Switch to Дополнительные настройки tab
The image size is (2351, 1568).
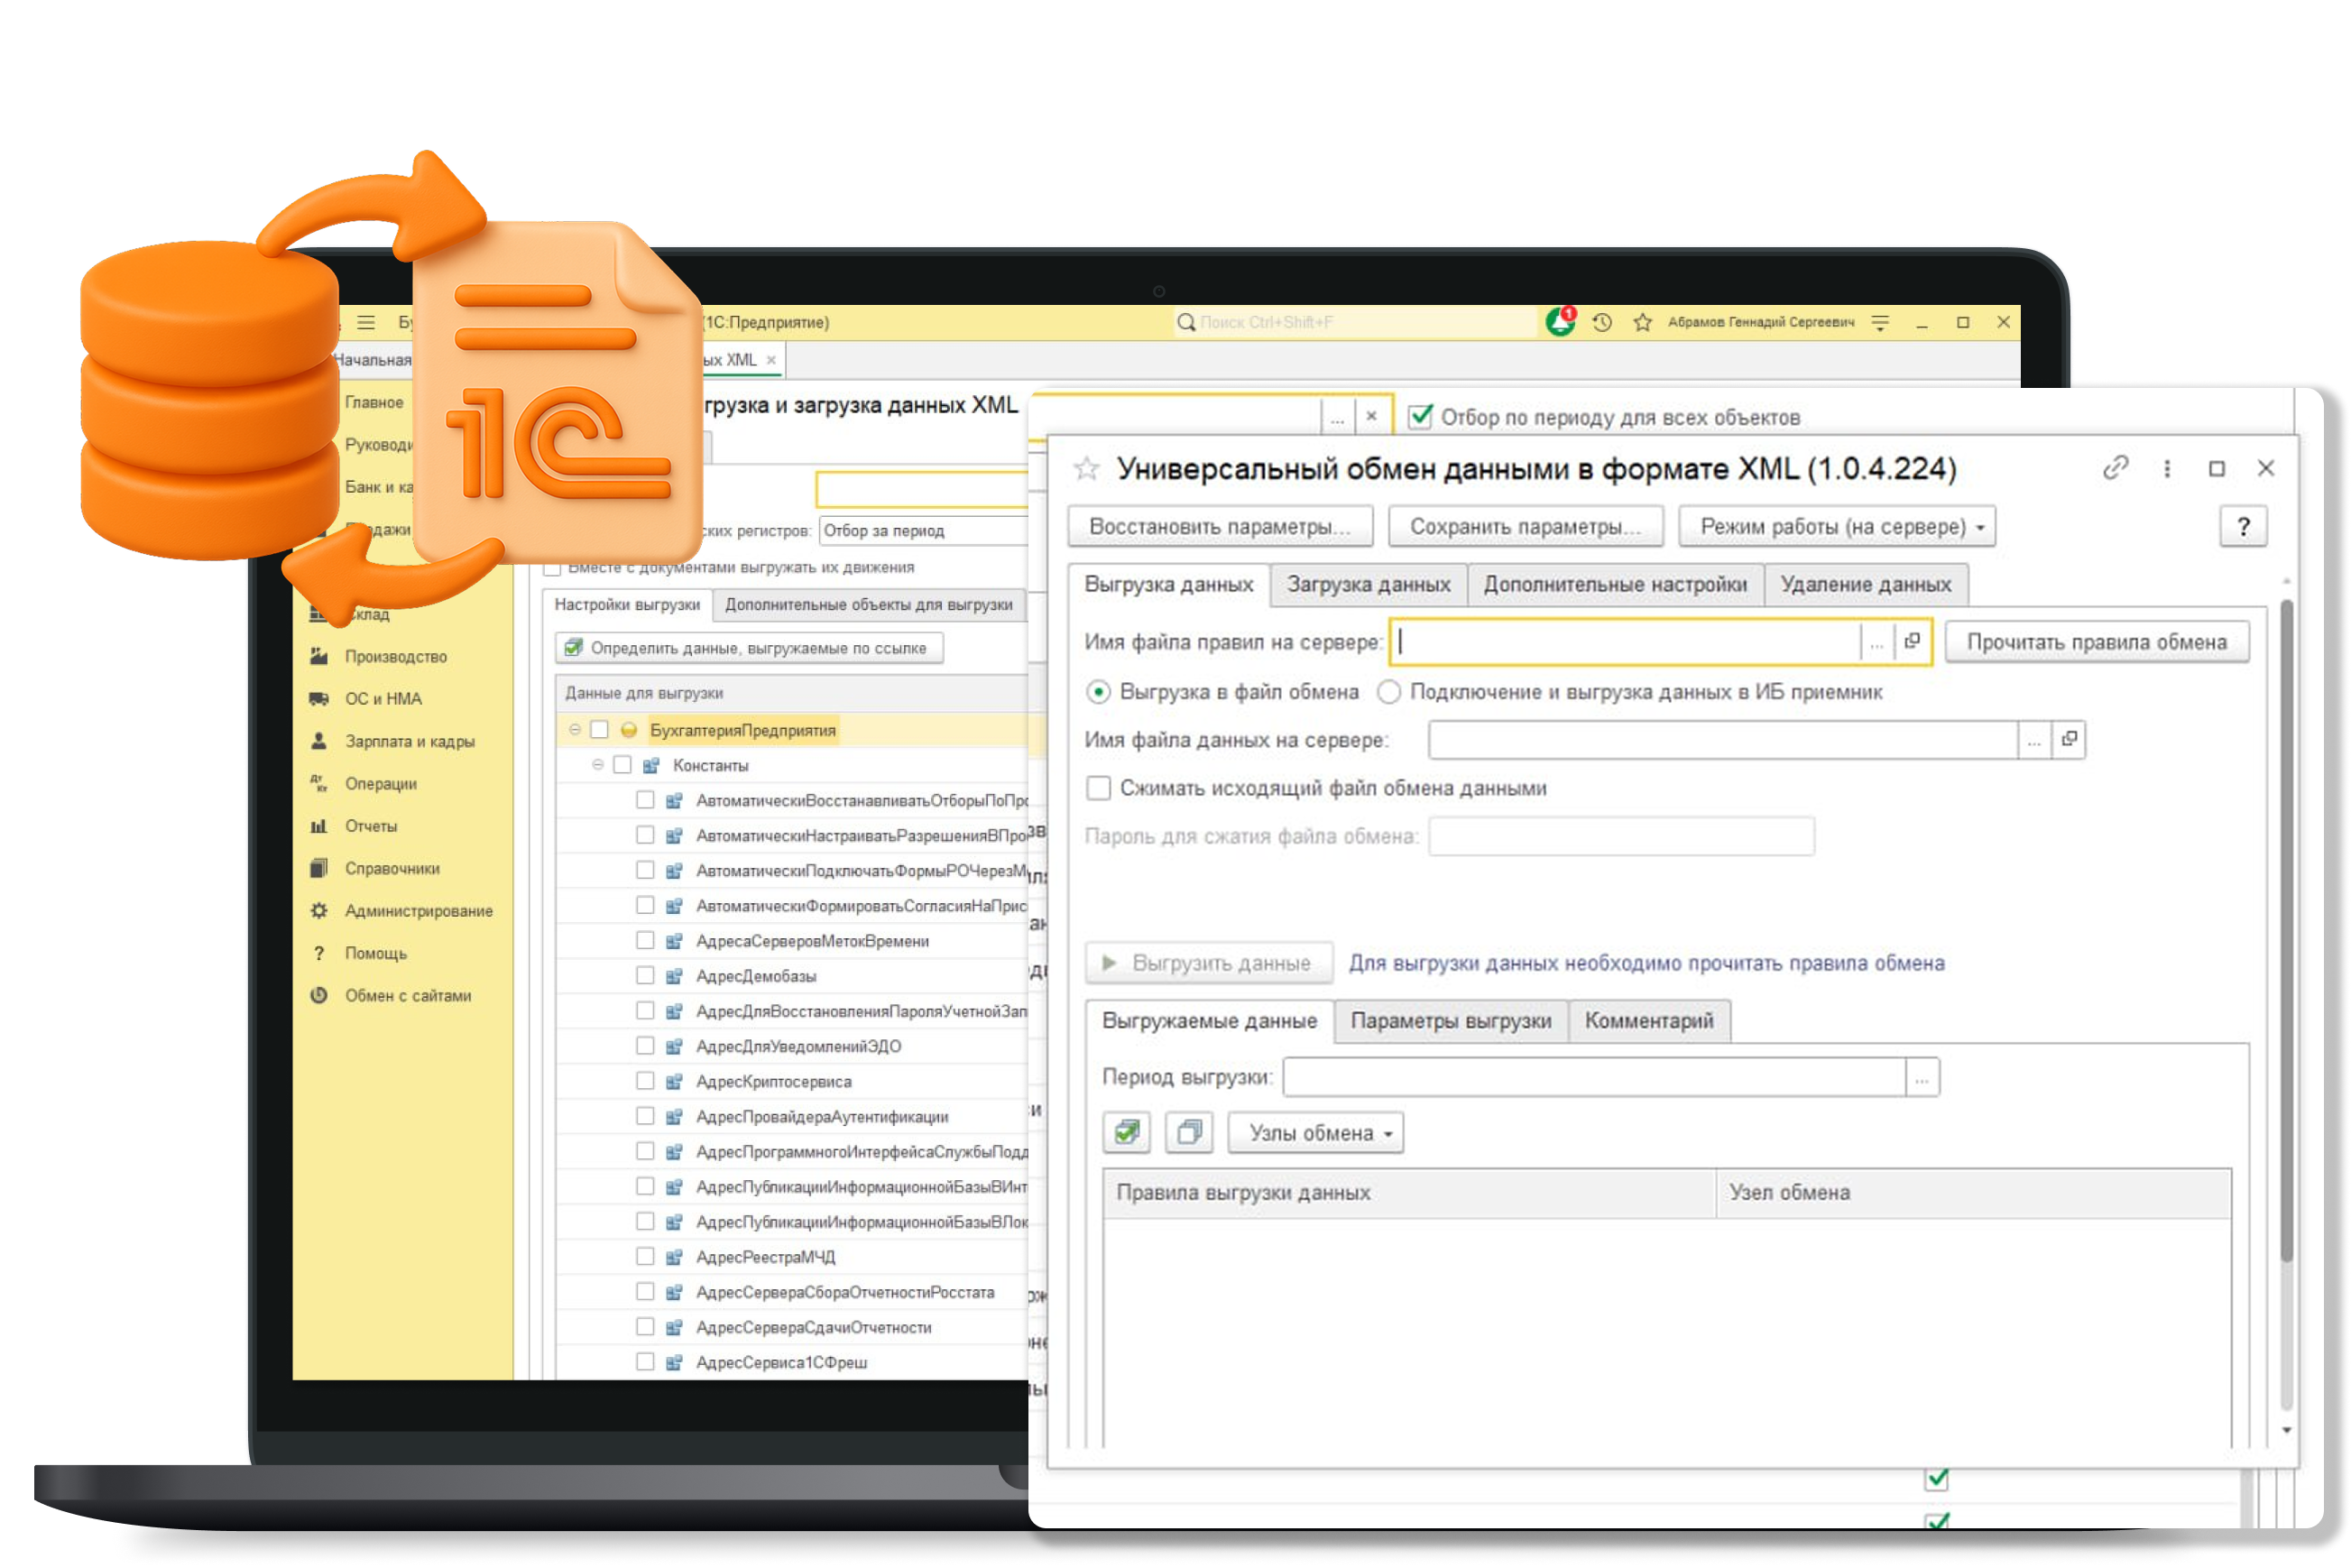click(x=1615, y=584)
